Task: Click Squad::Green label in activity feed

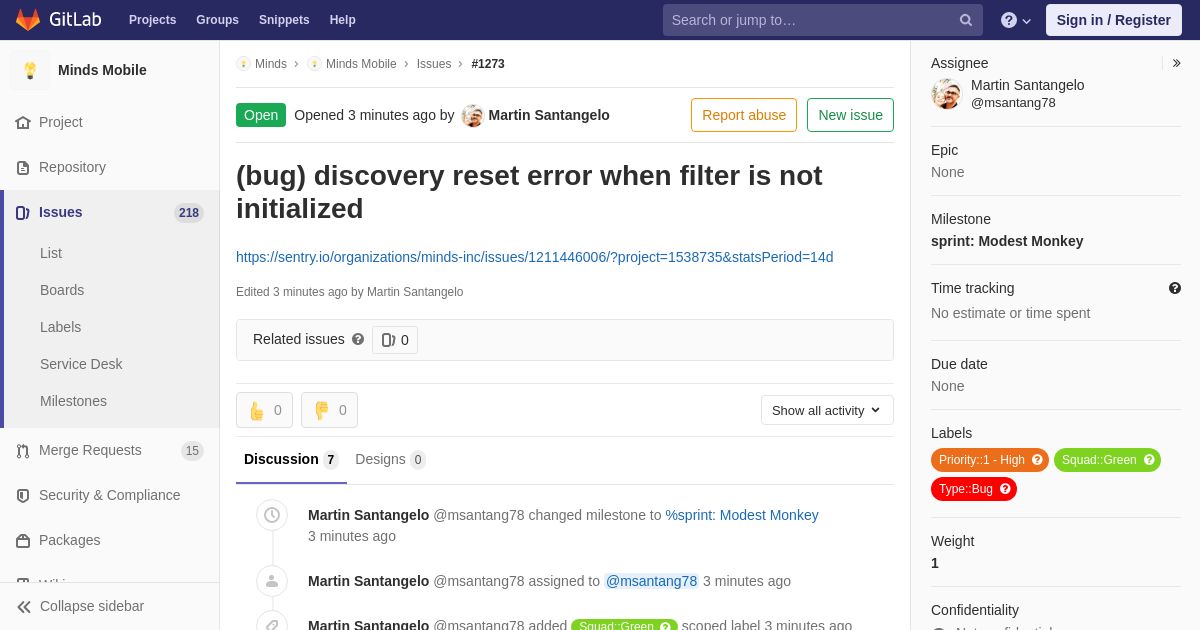Action: tap(624, 626)
